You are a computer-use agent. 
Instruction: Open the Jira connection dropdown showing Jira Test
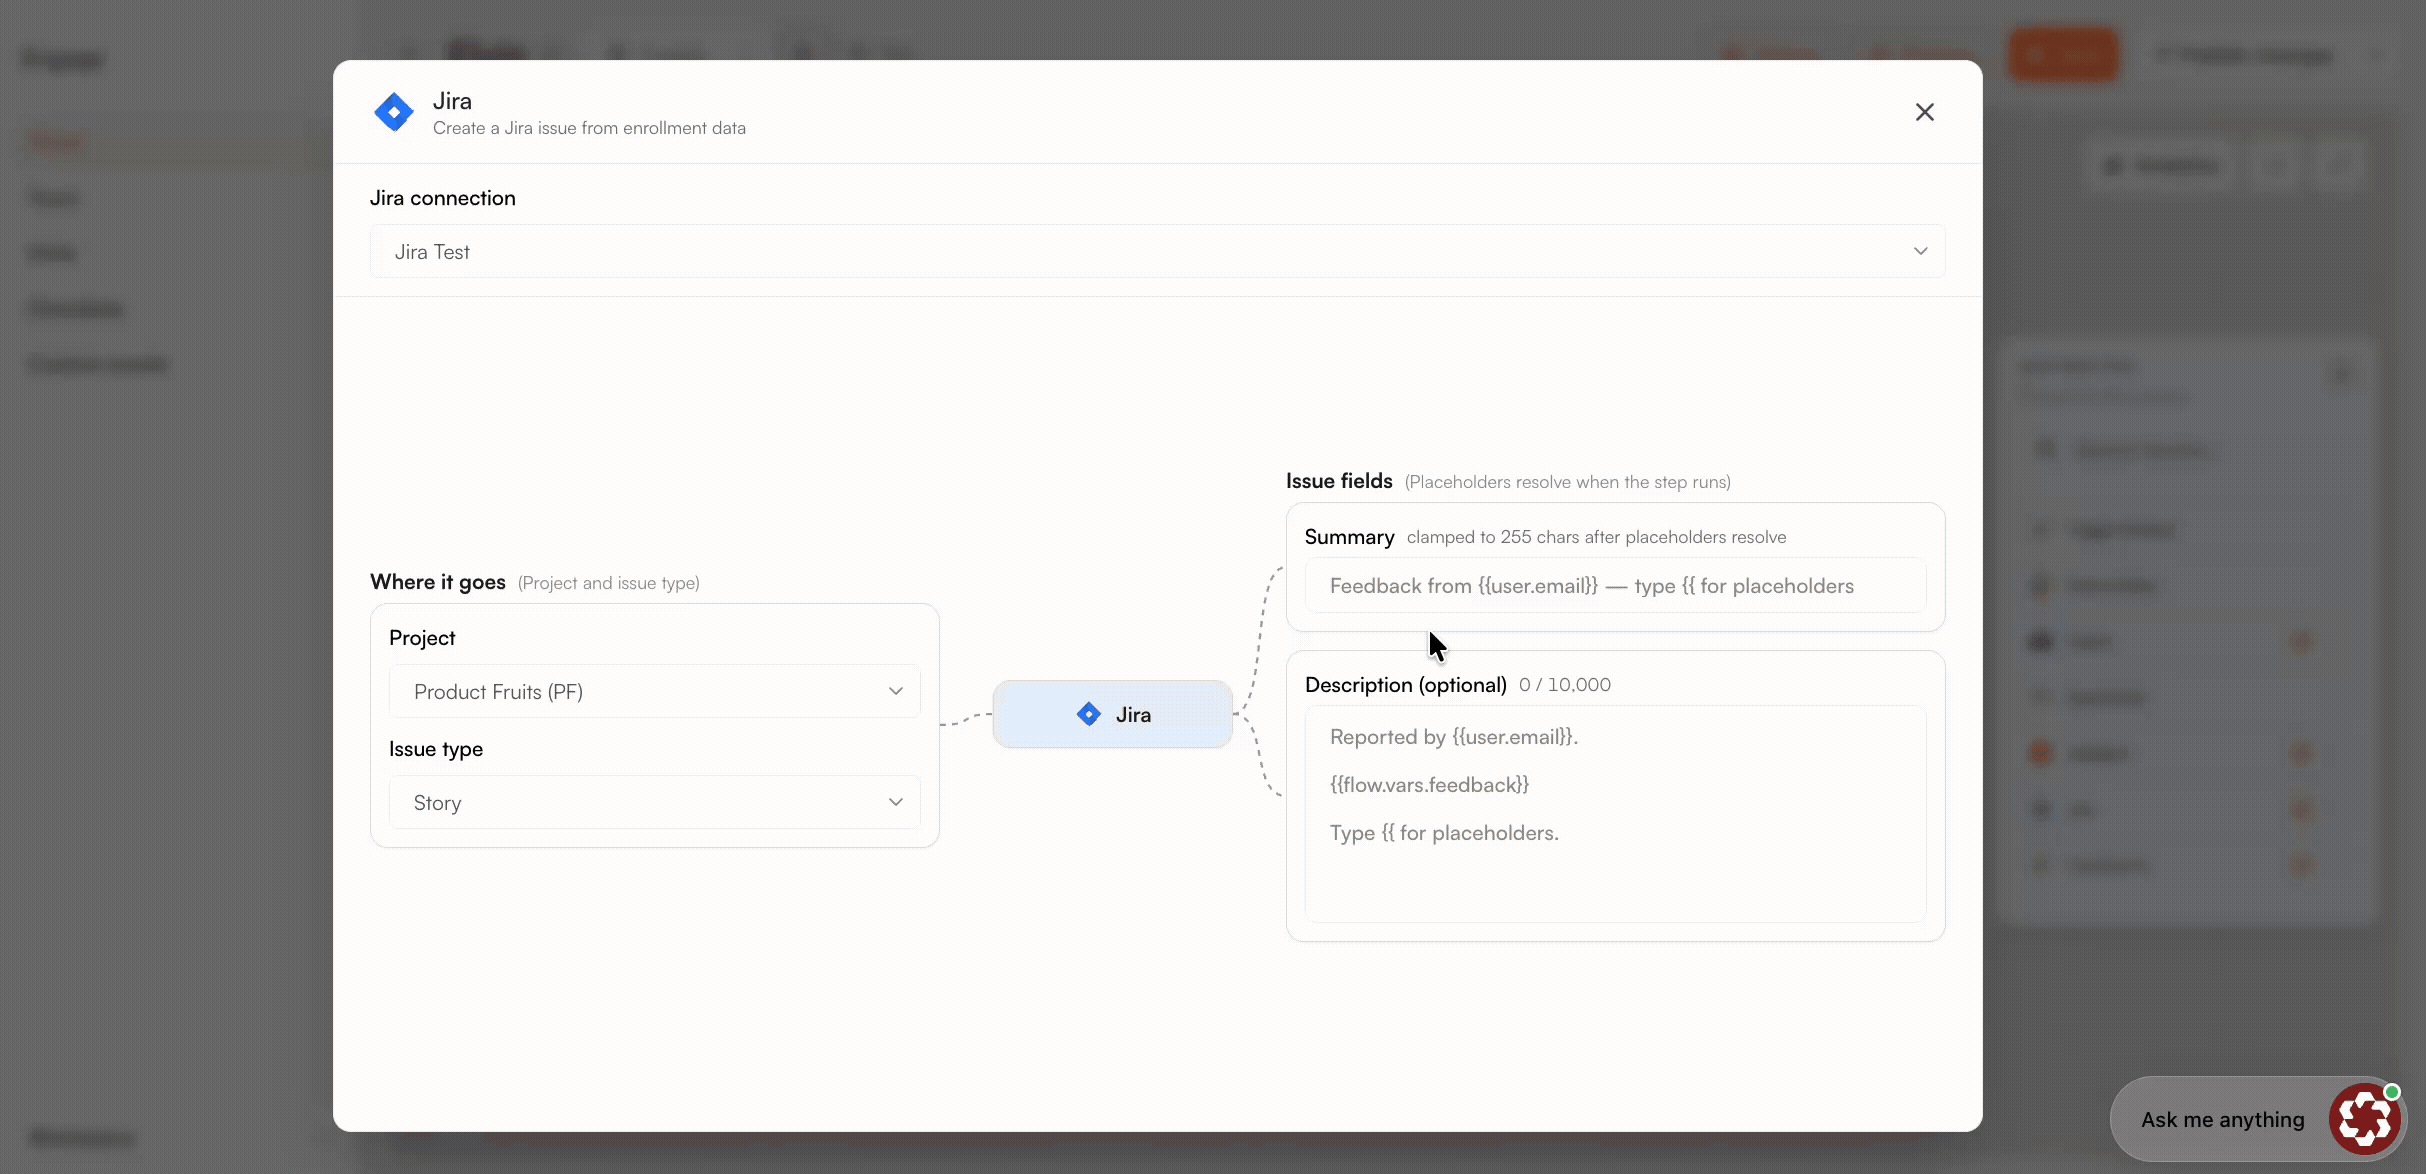point(1157,251)
